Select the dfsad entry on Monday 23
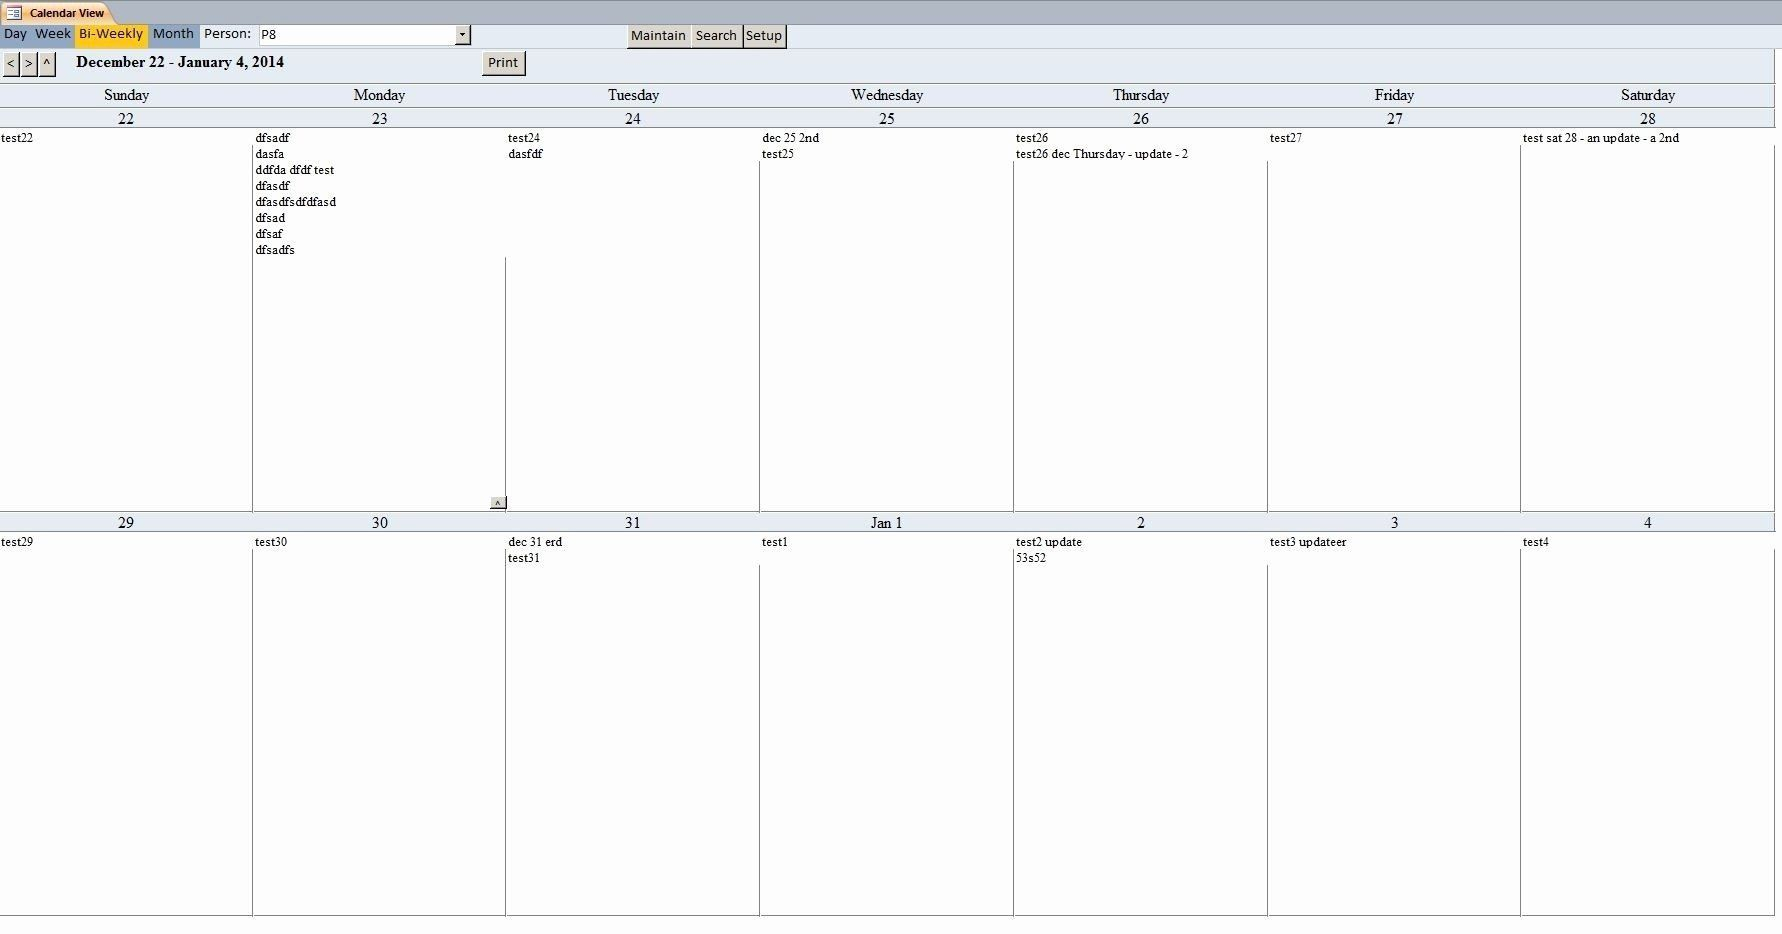Image resolution: width=1782 pixels, height=934 pixels. [x=270, y=218]
